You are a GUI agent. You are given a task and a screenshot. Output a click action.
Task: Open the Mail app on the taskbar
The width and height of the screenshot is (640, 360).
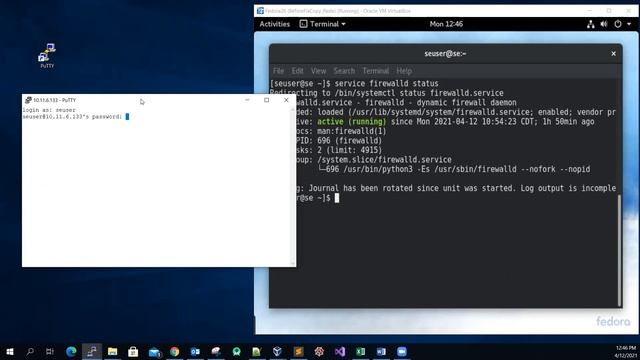click(x=154, y=352)
